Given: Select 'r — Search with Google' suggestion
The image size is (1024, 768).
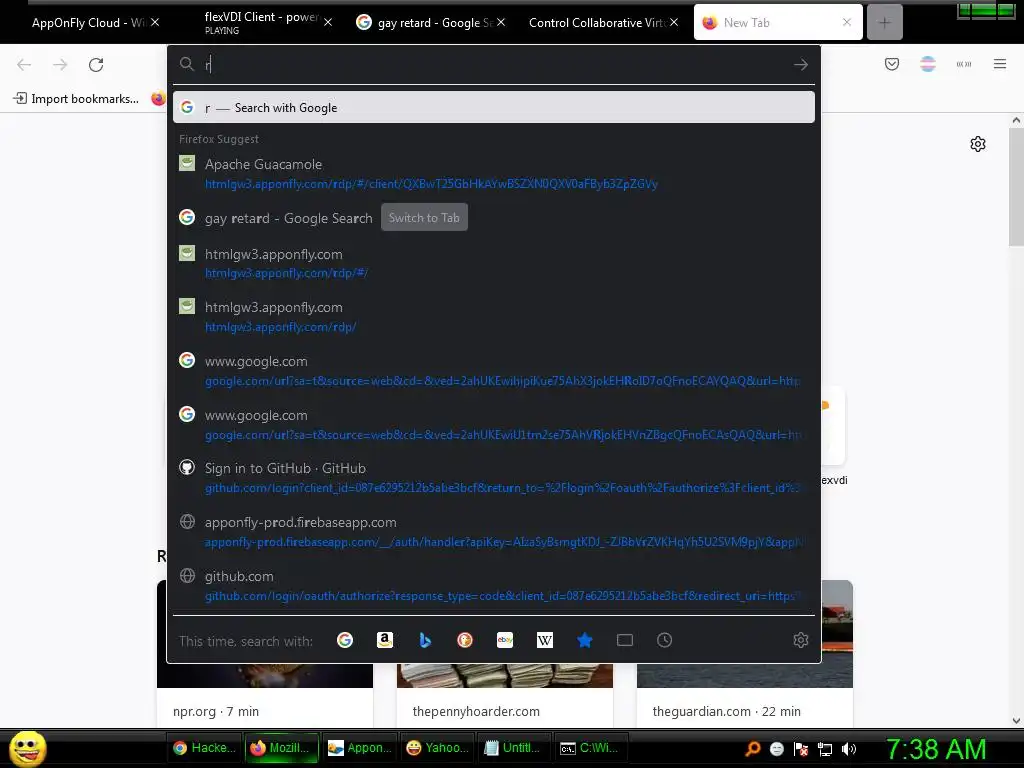Looking at the screenshot, I should [x=494, y=107].
